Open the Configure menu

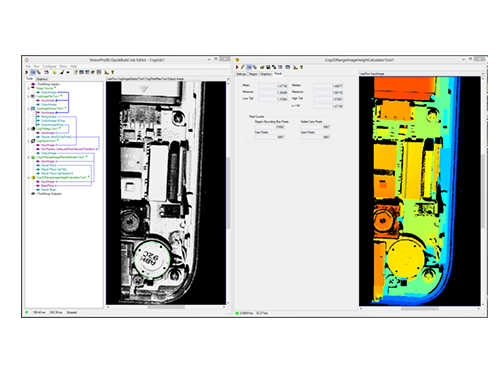(49, 66)
